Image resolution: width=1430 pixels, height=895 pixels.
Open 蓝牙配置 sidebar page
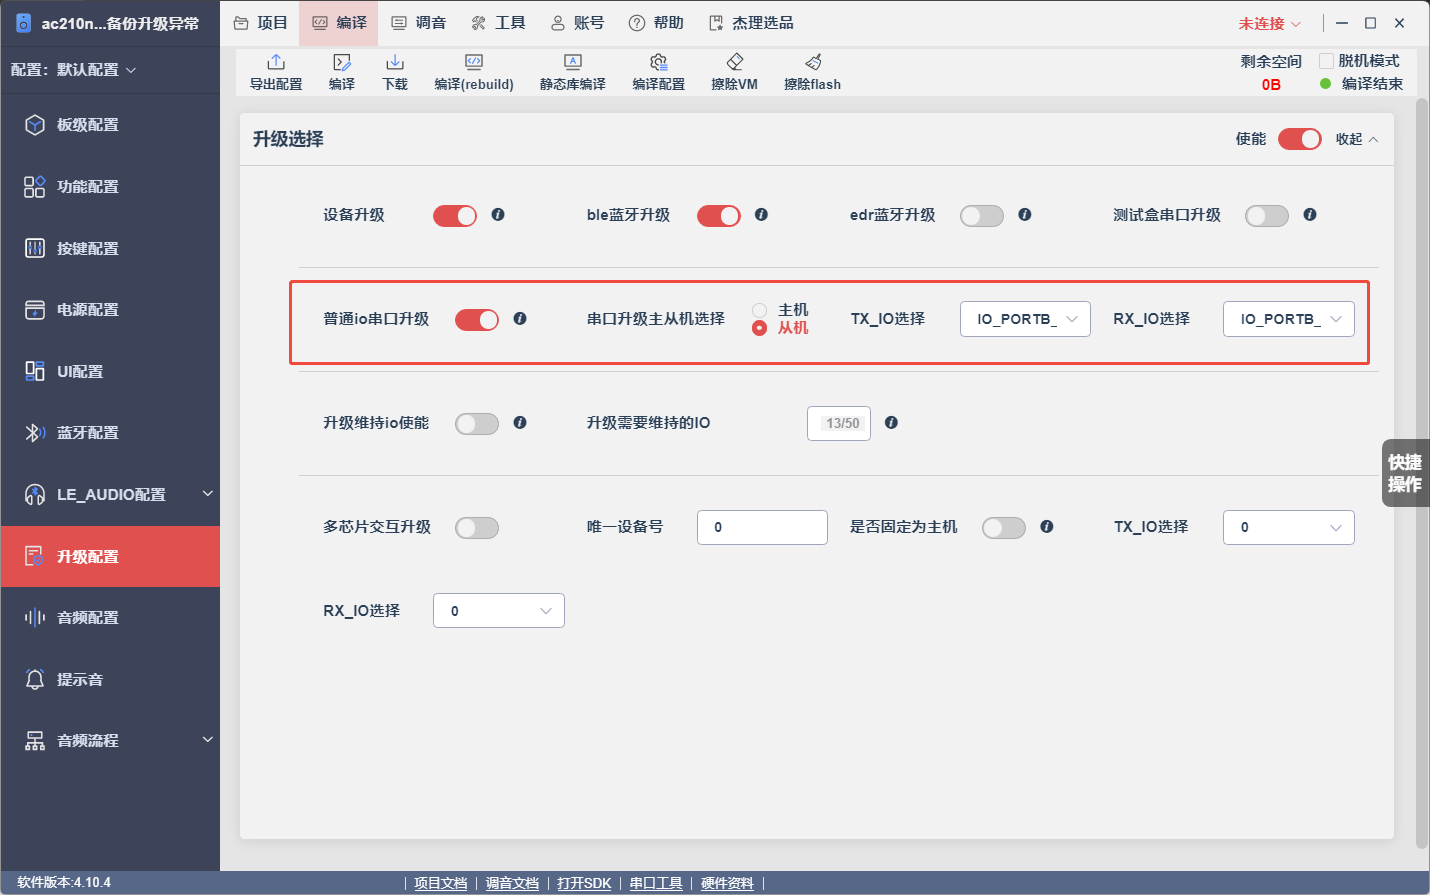pos(110,433)
